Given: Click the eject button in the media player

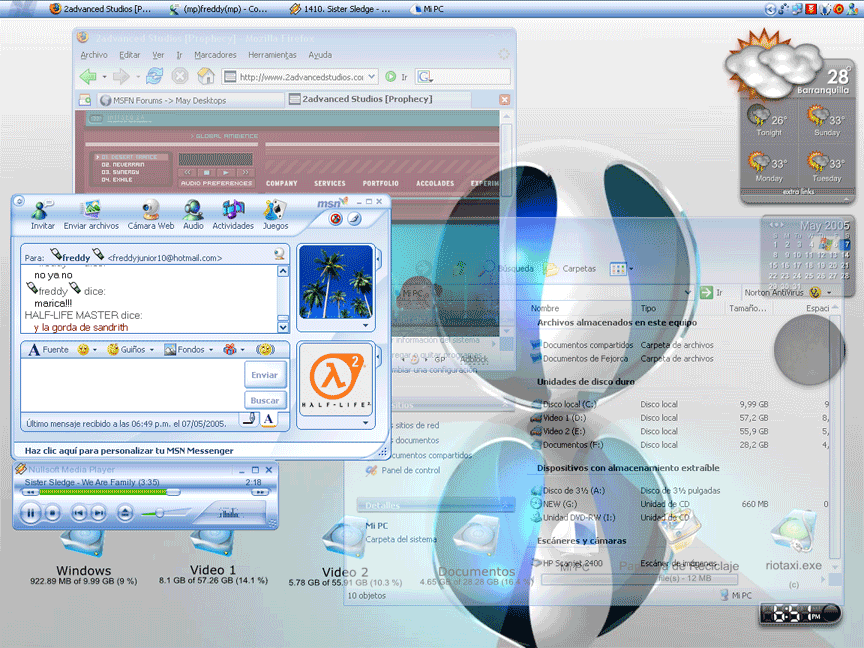Looking at the screenshot, I should click(125, 513).
